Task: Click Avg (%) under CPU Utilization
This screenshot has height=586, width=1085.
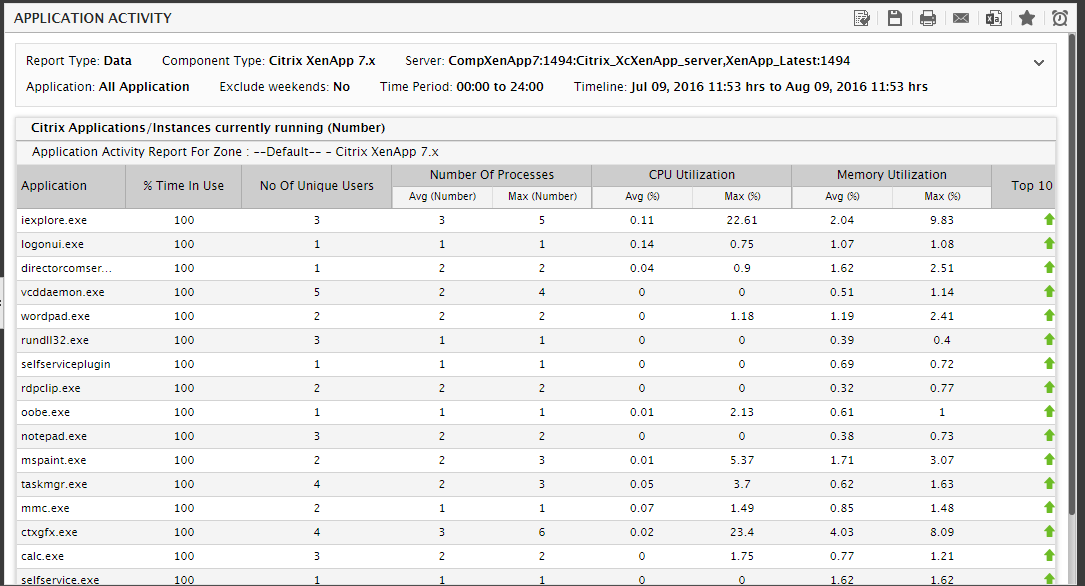Action: [x=642, y=196]
